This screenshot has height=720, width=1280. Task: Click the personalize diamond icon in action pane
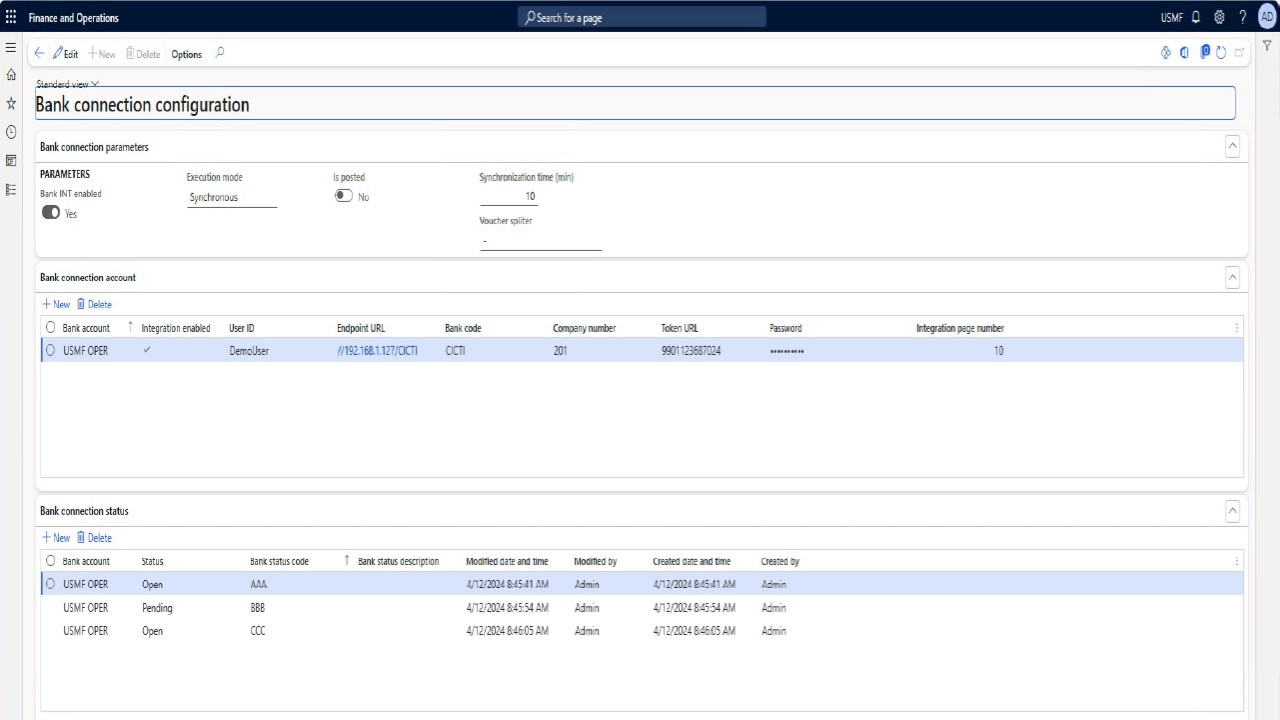(x=1166, y=53)
